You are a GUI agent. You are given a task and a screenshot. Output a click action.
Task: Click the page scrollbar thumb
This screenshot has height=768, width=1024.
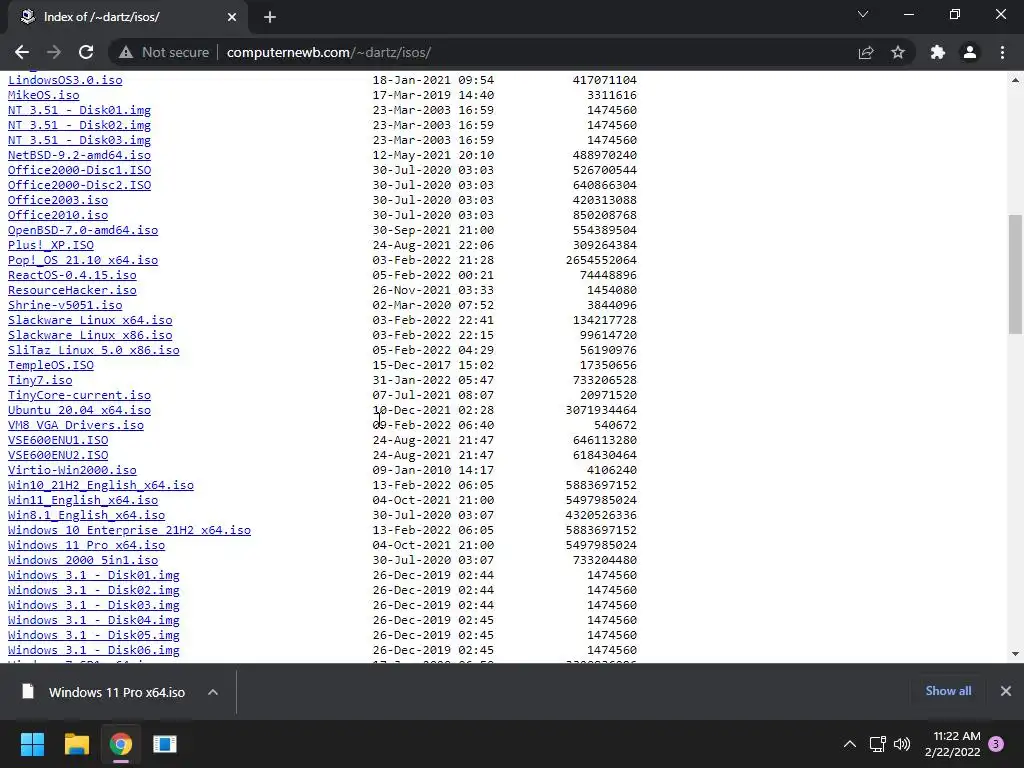pos(1015,274)
